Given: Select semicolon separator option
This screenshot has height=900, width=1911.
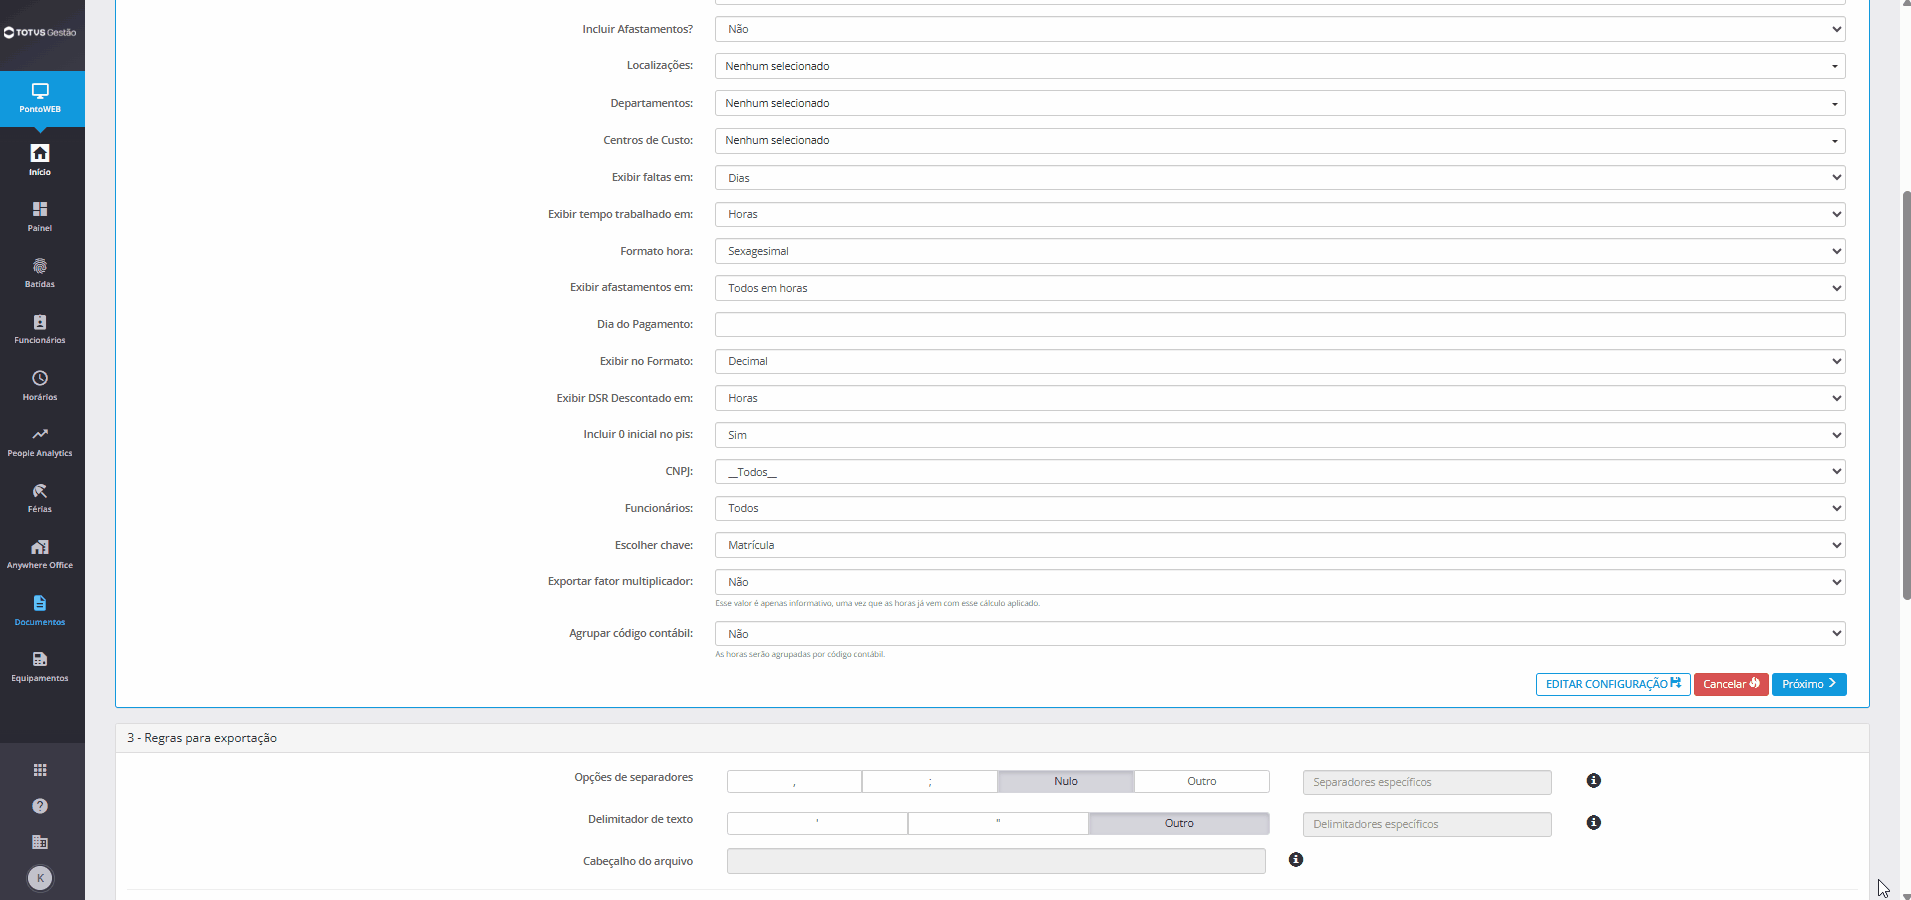Looking at the screenshot, I should (x=930, y=782).
